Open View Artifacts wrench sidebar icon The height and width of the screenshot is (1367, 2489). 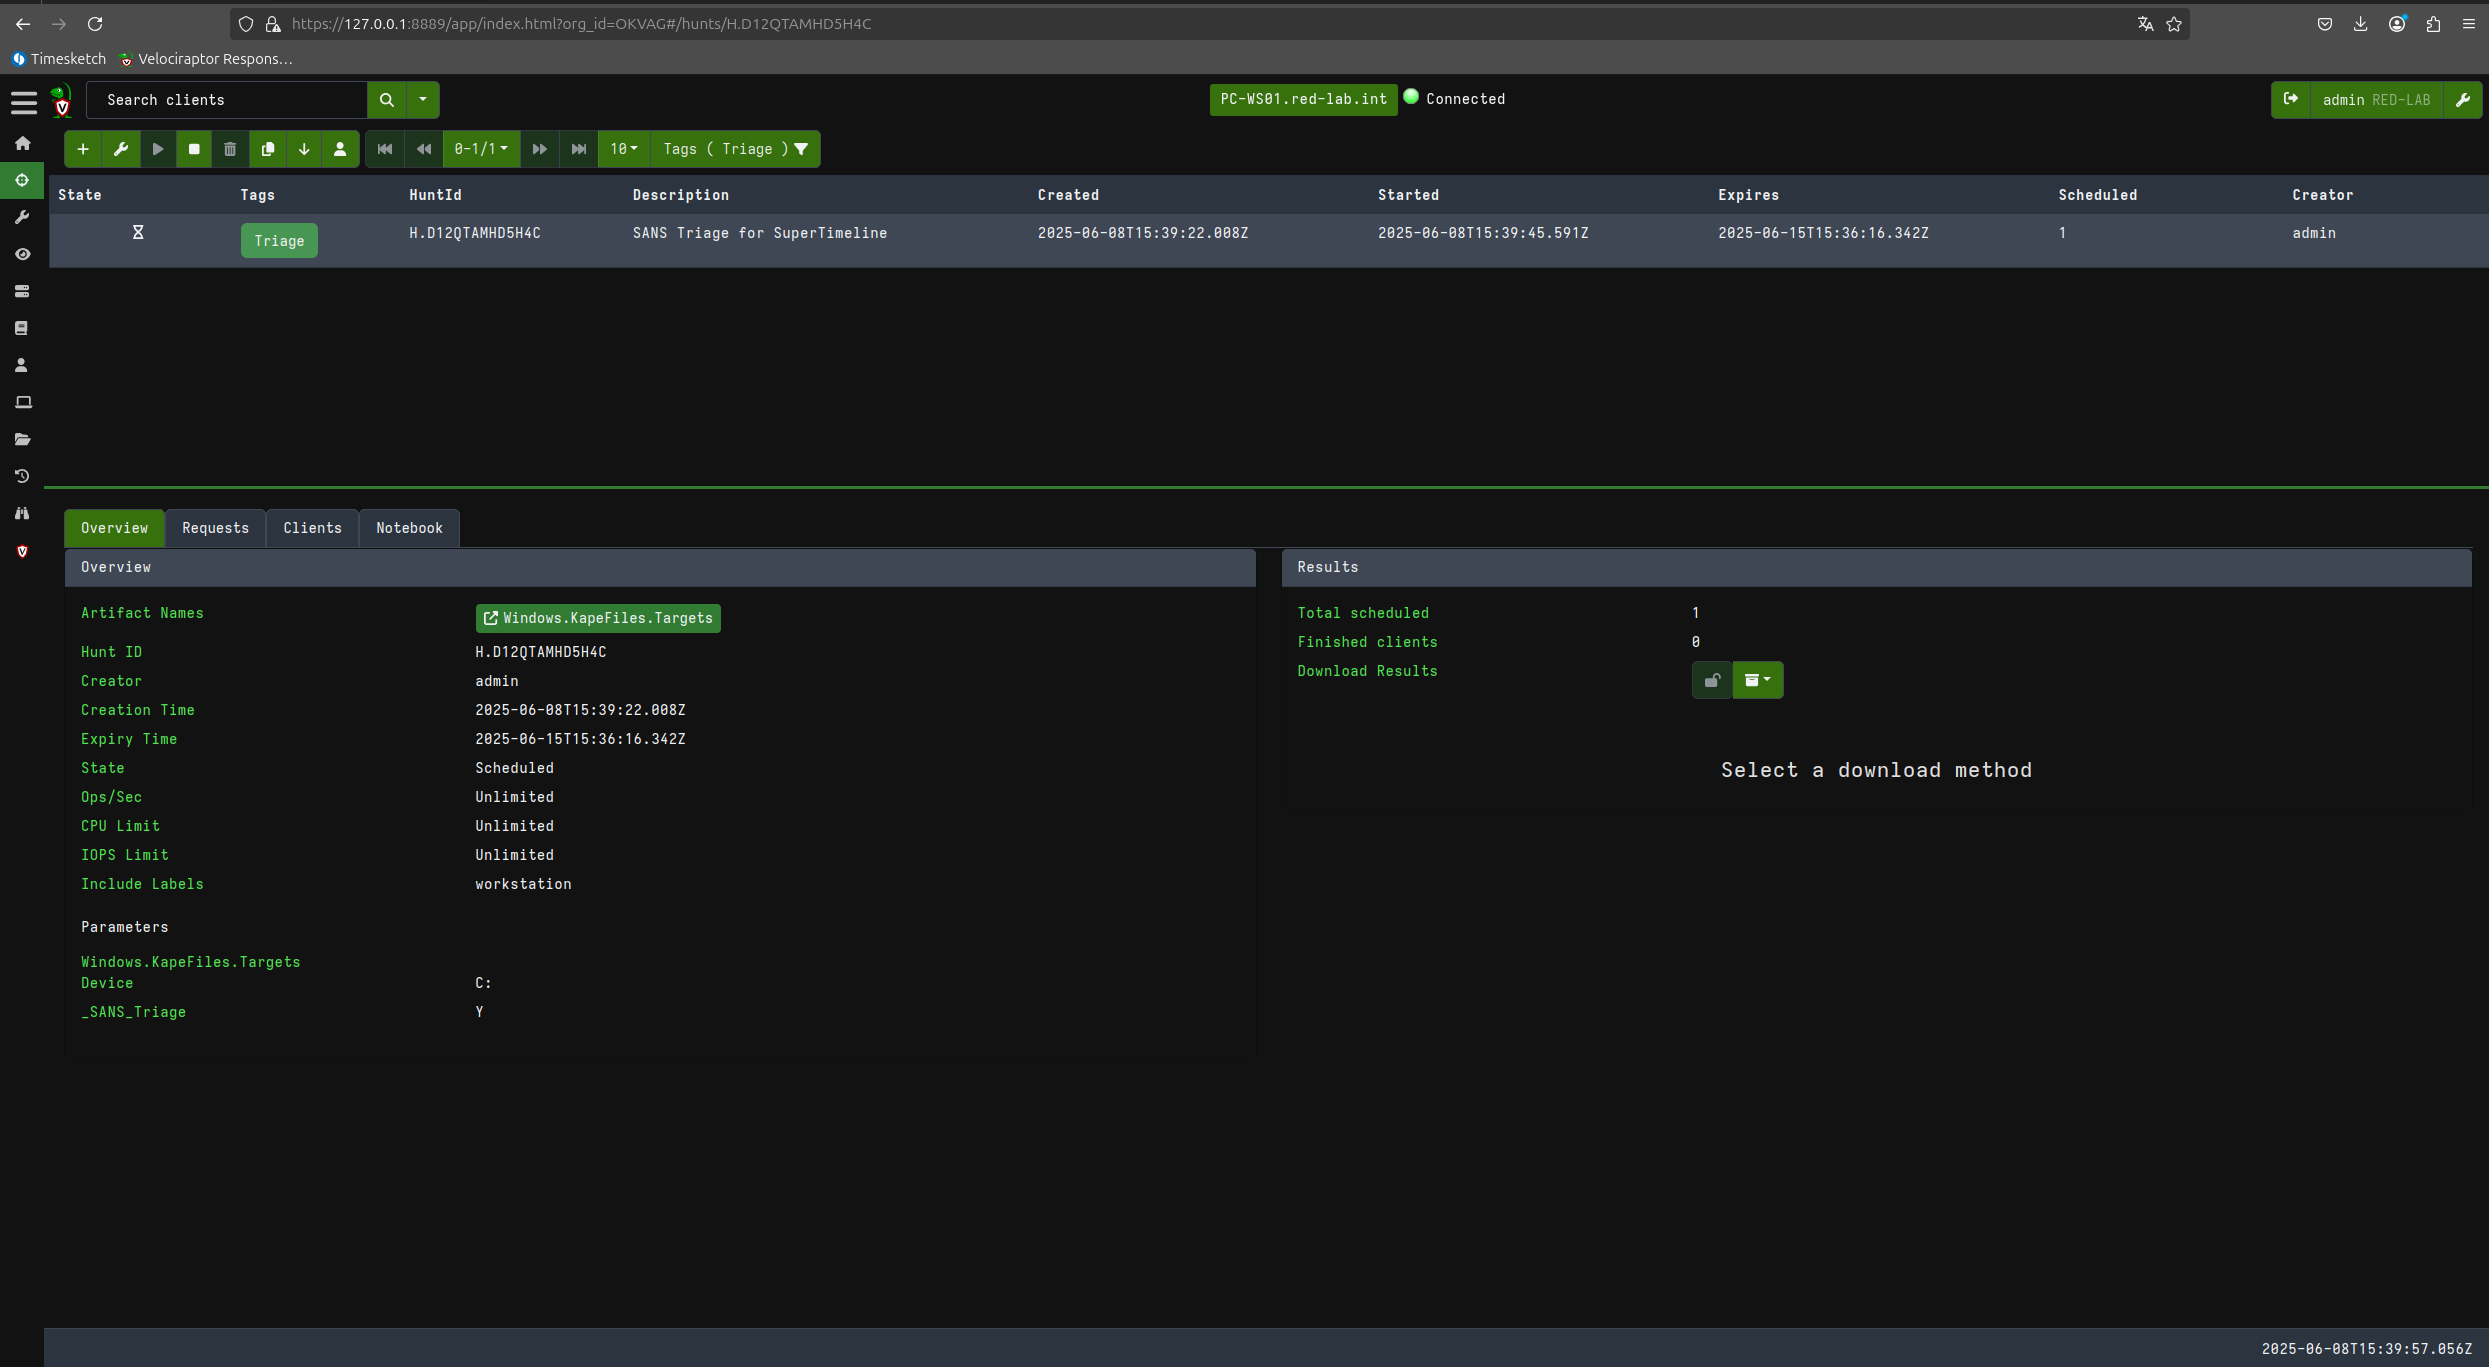22,217
